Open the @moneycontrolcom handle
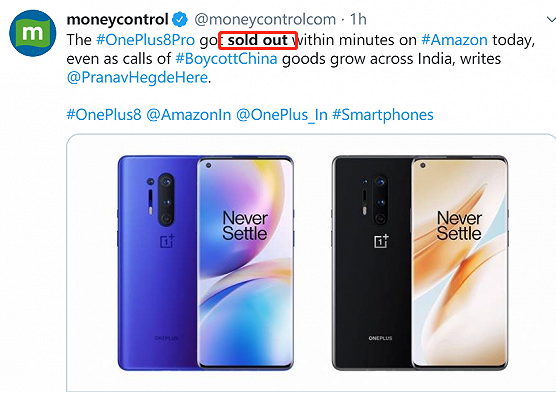This screenshot has height=397, width=556. click(265, 19)
